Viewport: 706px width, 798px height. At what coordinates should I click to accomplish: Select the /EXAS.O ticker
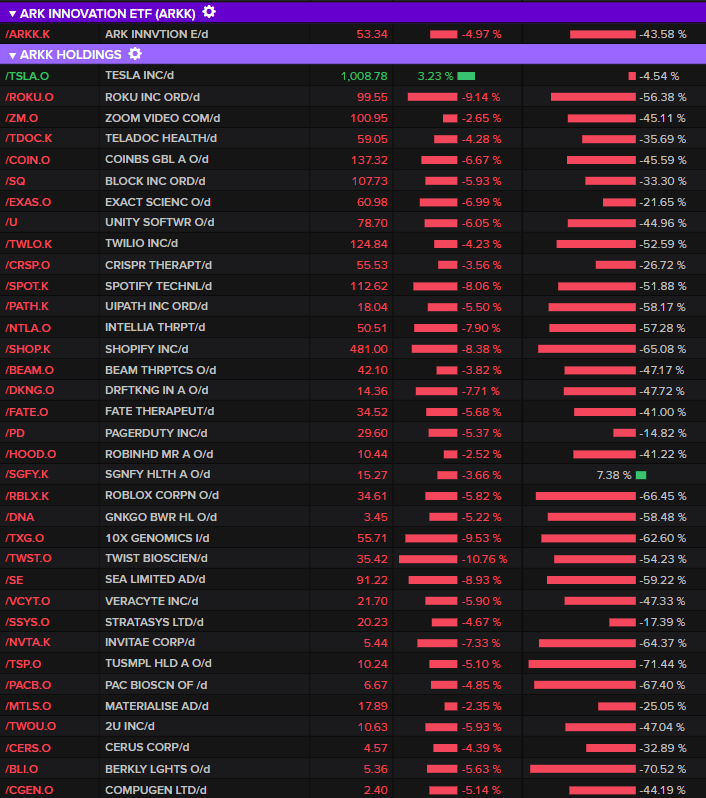click(x=28, y=202)
